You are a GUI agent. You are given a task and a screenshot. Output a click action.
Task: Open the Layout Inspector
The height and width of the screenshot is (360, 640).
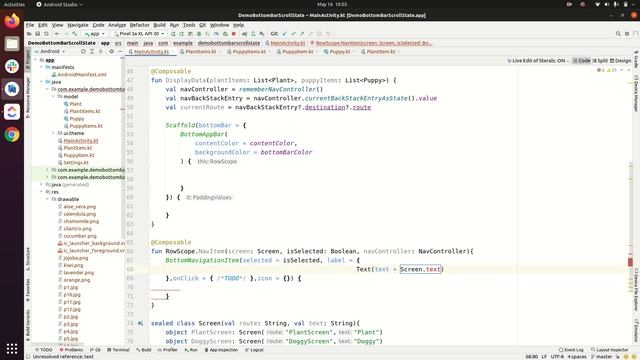pos(610,350)
